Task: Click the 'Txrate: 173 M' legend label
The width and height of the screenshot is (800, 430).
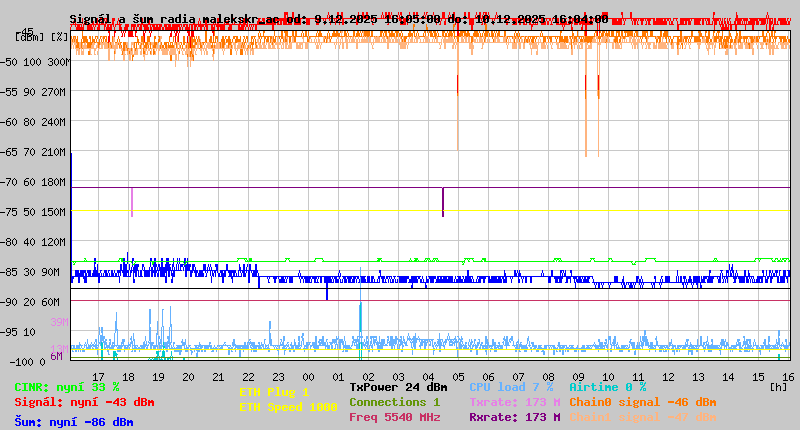Action: [x=515, y=402]
